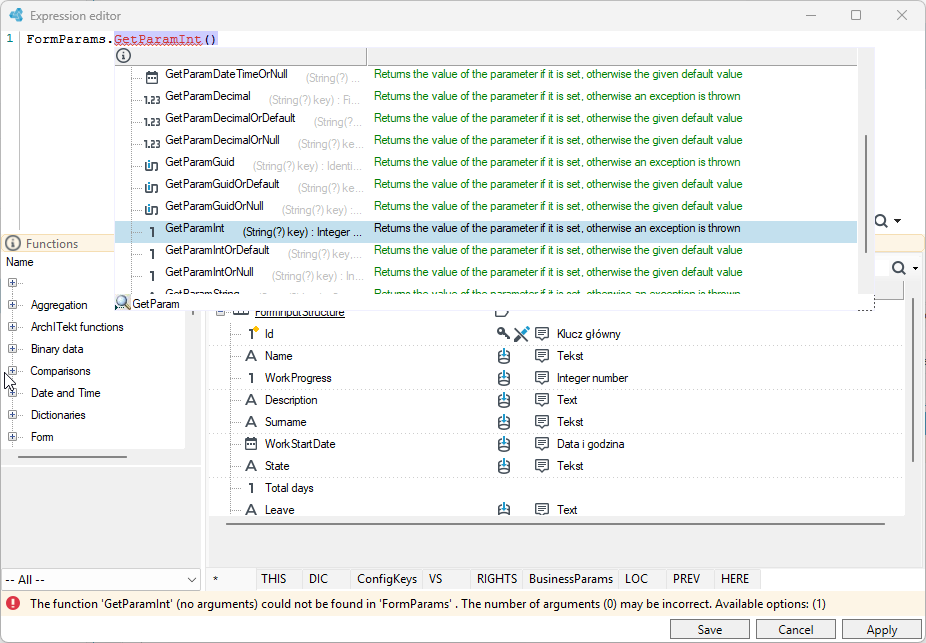The image size is (926, 643).
Task: Switch to the ConfigKeys tab
Action: tap(387, 579)
